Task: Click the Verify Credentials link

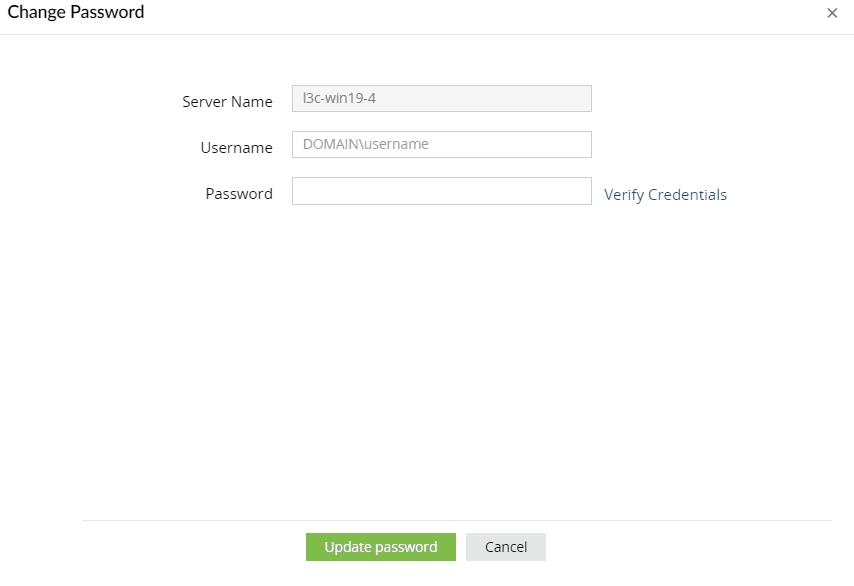Action: [x=665, y=195]
